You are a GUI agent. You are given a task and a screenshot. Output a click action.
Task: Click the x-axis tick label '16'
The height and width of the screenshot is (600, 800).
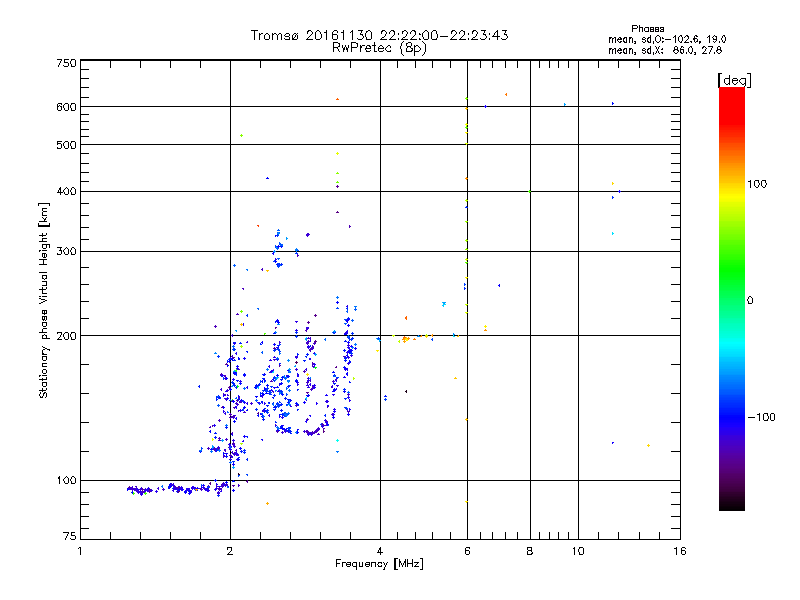680,551
